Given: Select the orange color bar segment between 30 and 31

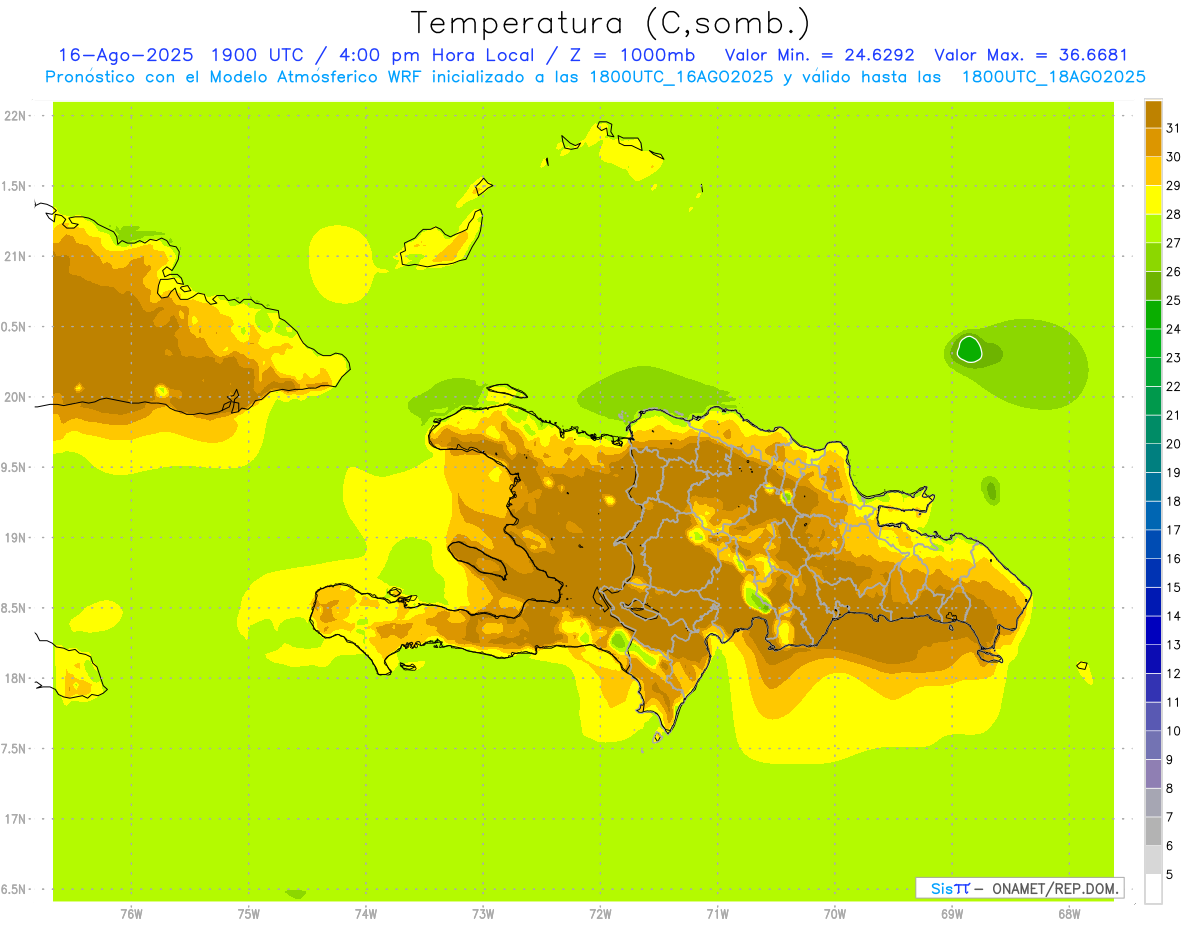Looking at the screenshot, I should click(1153, 142).
